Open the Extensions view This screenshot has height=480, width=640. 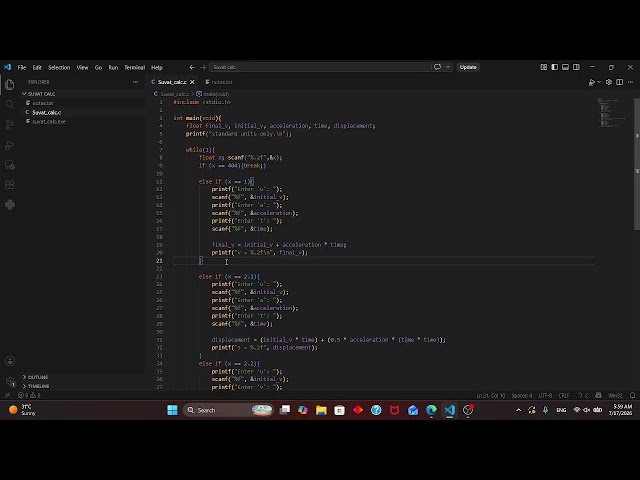click(10, 185)
